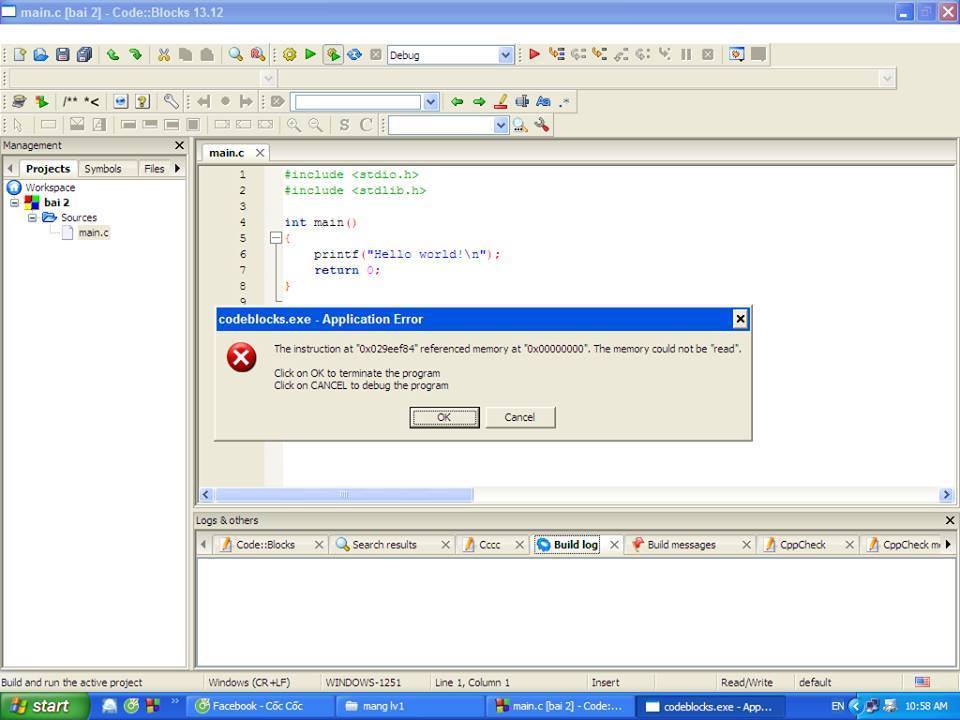Viewport: 960px width, 720px height.
Task: Switch to the Files tab
Action: [154, 168]
